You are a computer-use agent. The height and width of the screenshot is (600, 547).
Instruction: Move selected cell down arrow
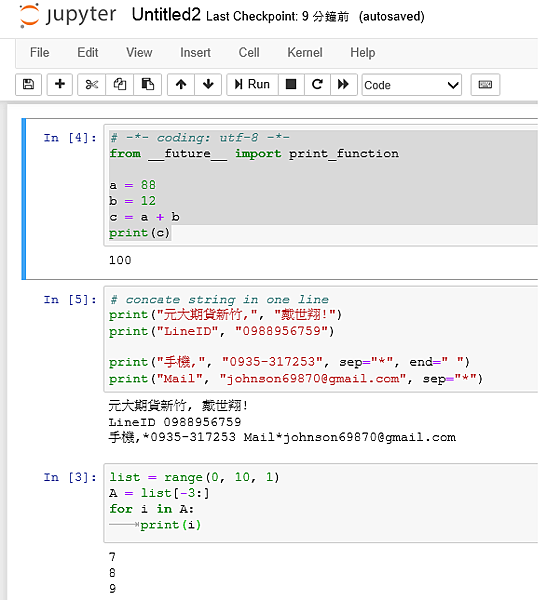(208, 84)
